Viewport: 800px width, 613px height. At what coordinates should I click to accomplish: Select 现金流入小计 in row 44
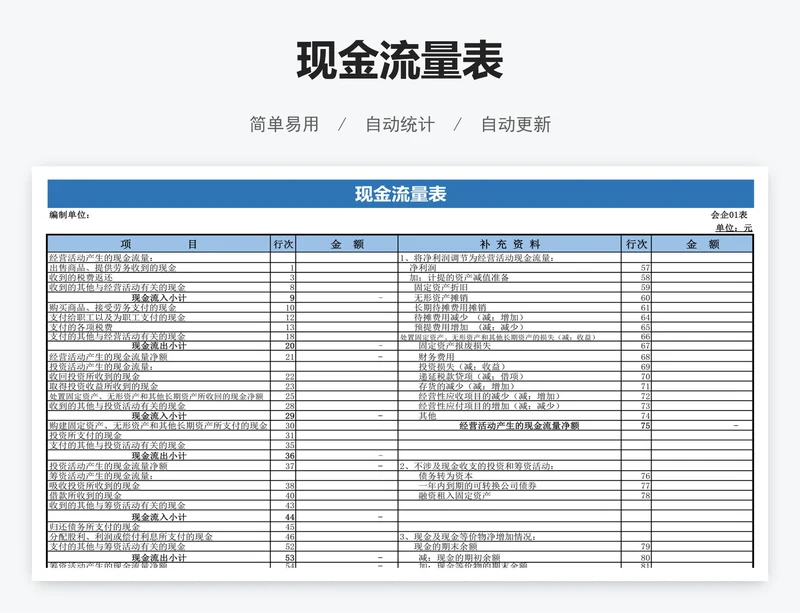point(159,517)
